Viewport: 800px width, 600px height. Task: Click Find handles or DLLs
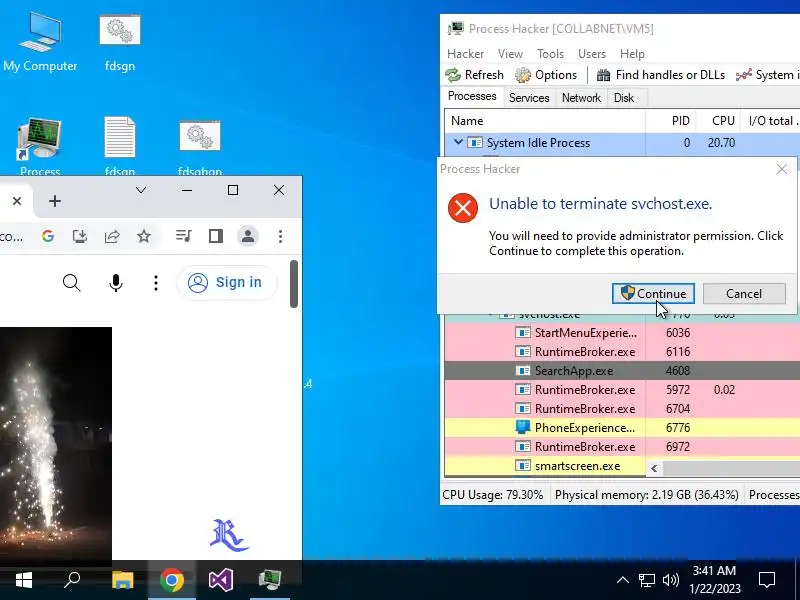(661, 75)
